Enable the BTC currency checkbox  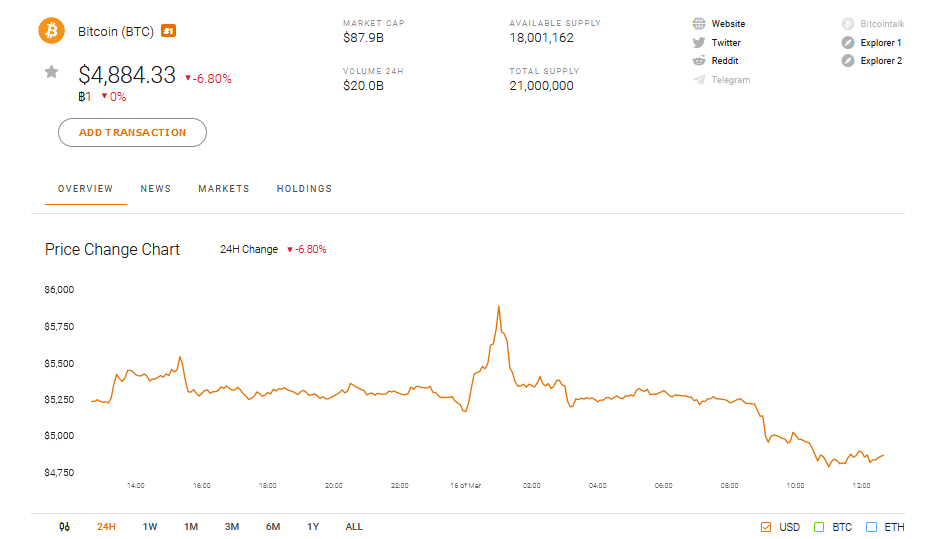pyautogui.click(x=819, y=527)
